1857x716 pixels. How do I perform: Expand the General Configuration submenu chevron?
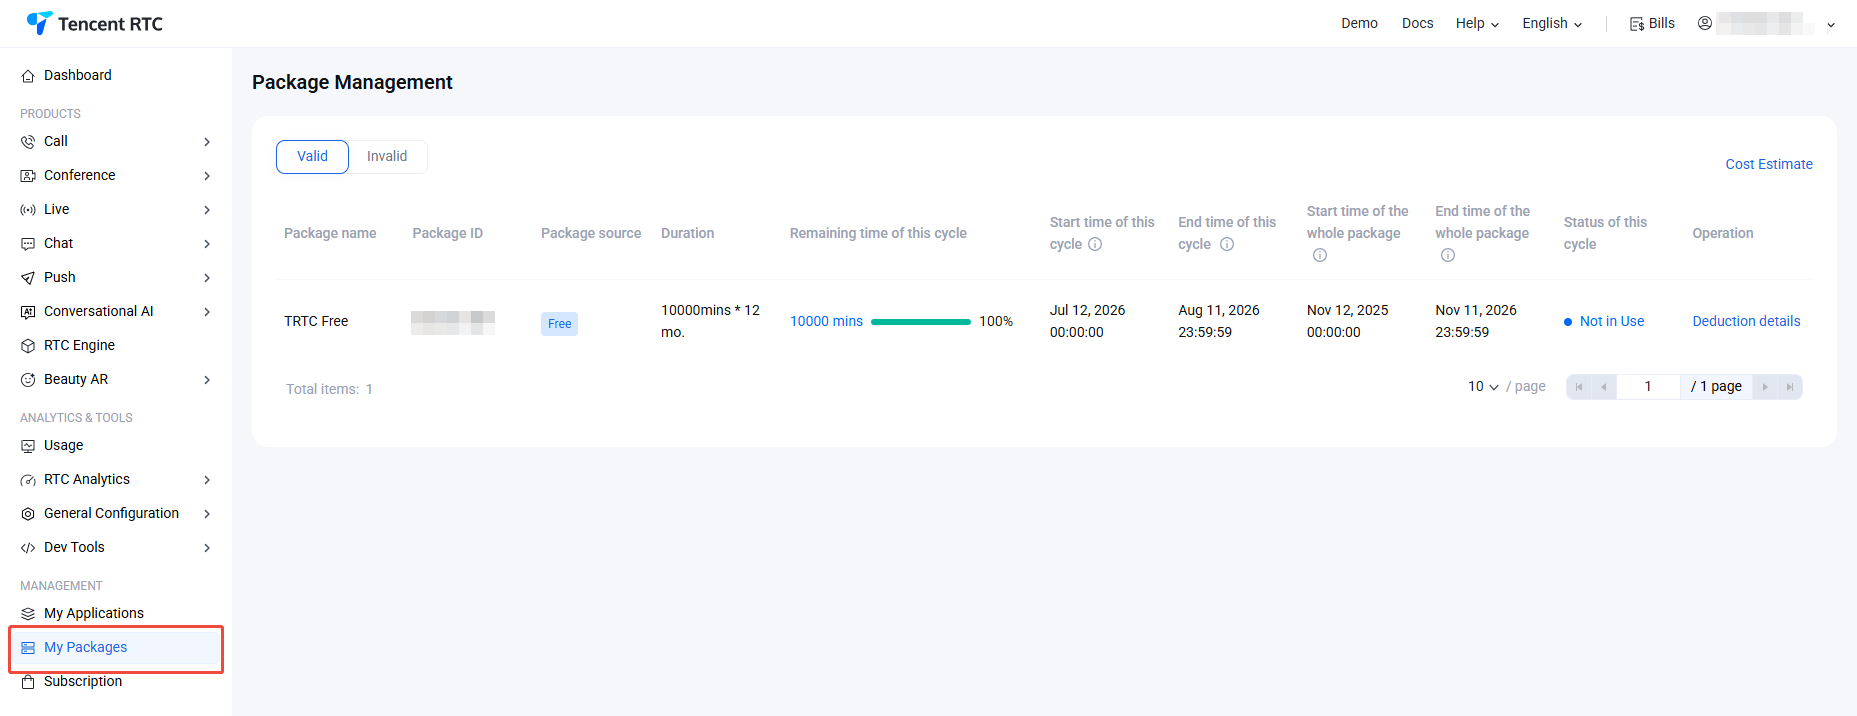pos(207,514)
